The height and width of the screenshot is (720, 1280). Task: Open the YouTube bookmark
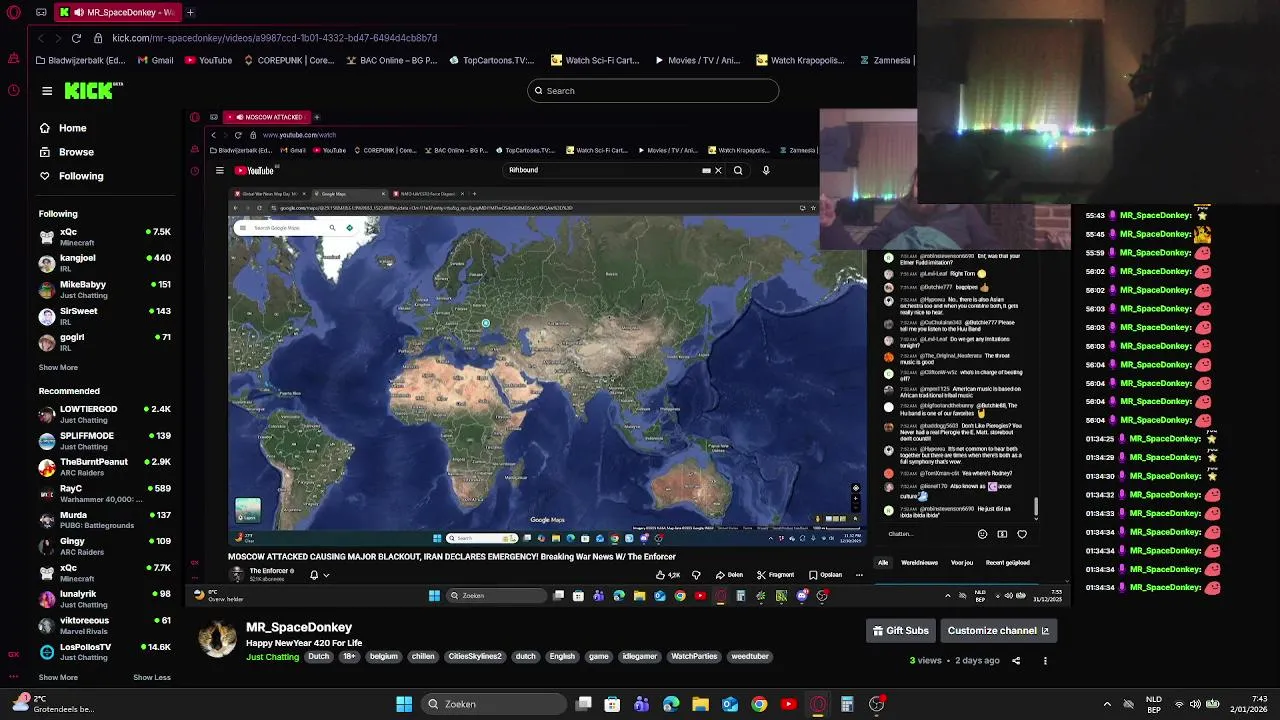coord(208,60)
